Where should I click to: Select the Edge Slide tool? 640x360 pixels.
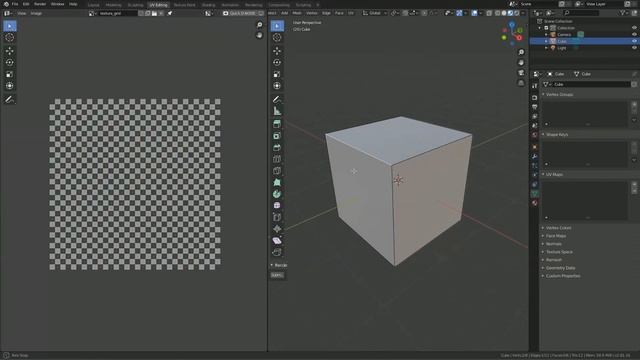click(277, 218)
